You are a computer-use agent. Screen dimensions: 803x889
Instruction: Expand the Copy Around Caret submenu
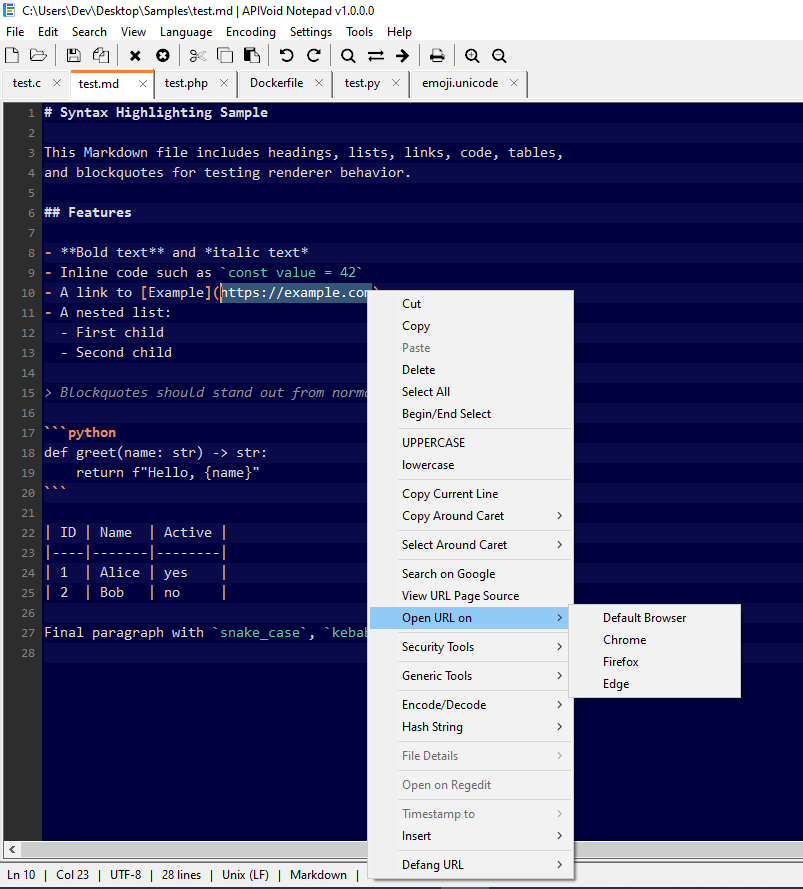(x=471, y=516)
